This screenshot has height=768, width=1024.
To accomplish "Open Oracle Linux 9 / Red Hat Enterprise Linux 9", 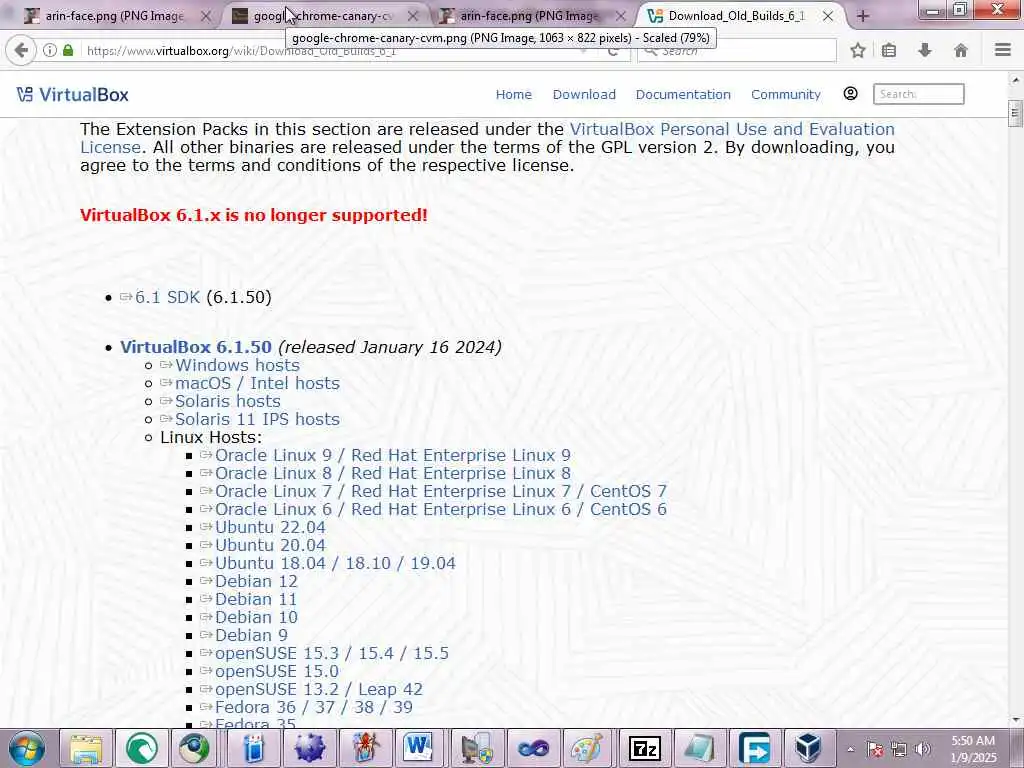I will (392, 455).
